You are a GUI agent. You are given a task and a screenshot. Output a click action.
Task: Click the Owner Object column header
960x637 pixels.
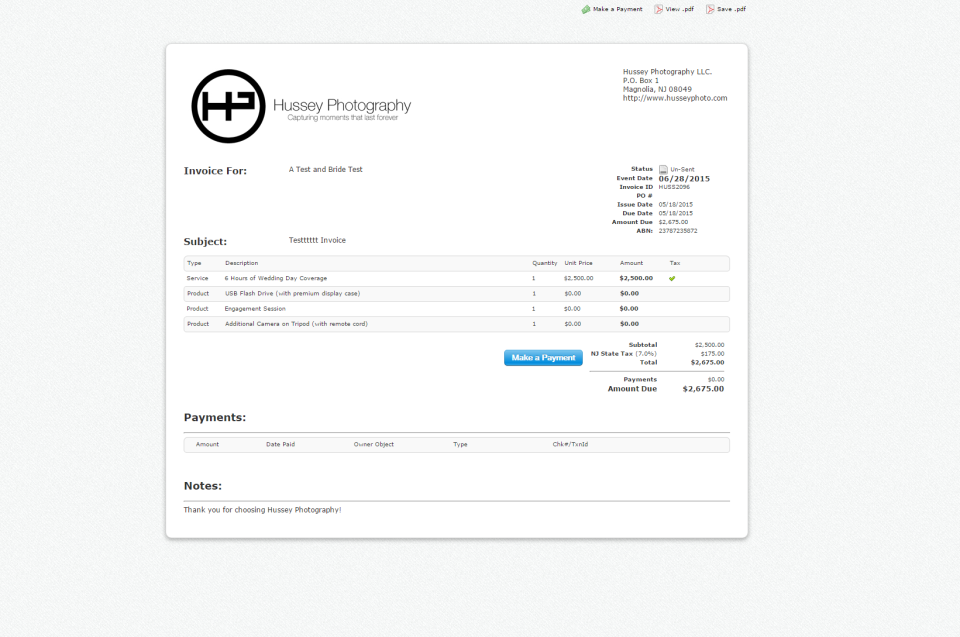tap(373, 445)
